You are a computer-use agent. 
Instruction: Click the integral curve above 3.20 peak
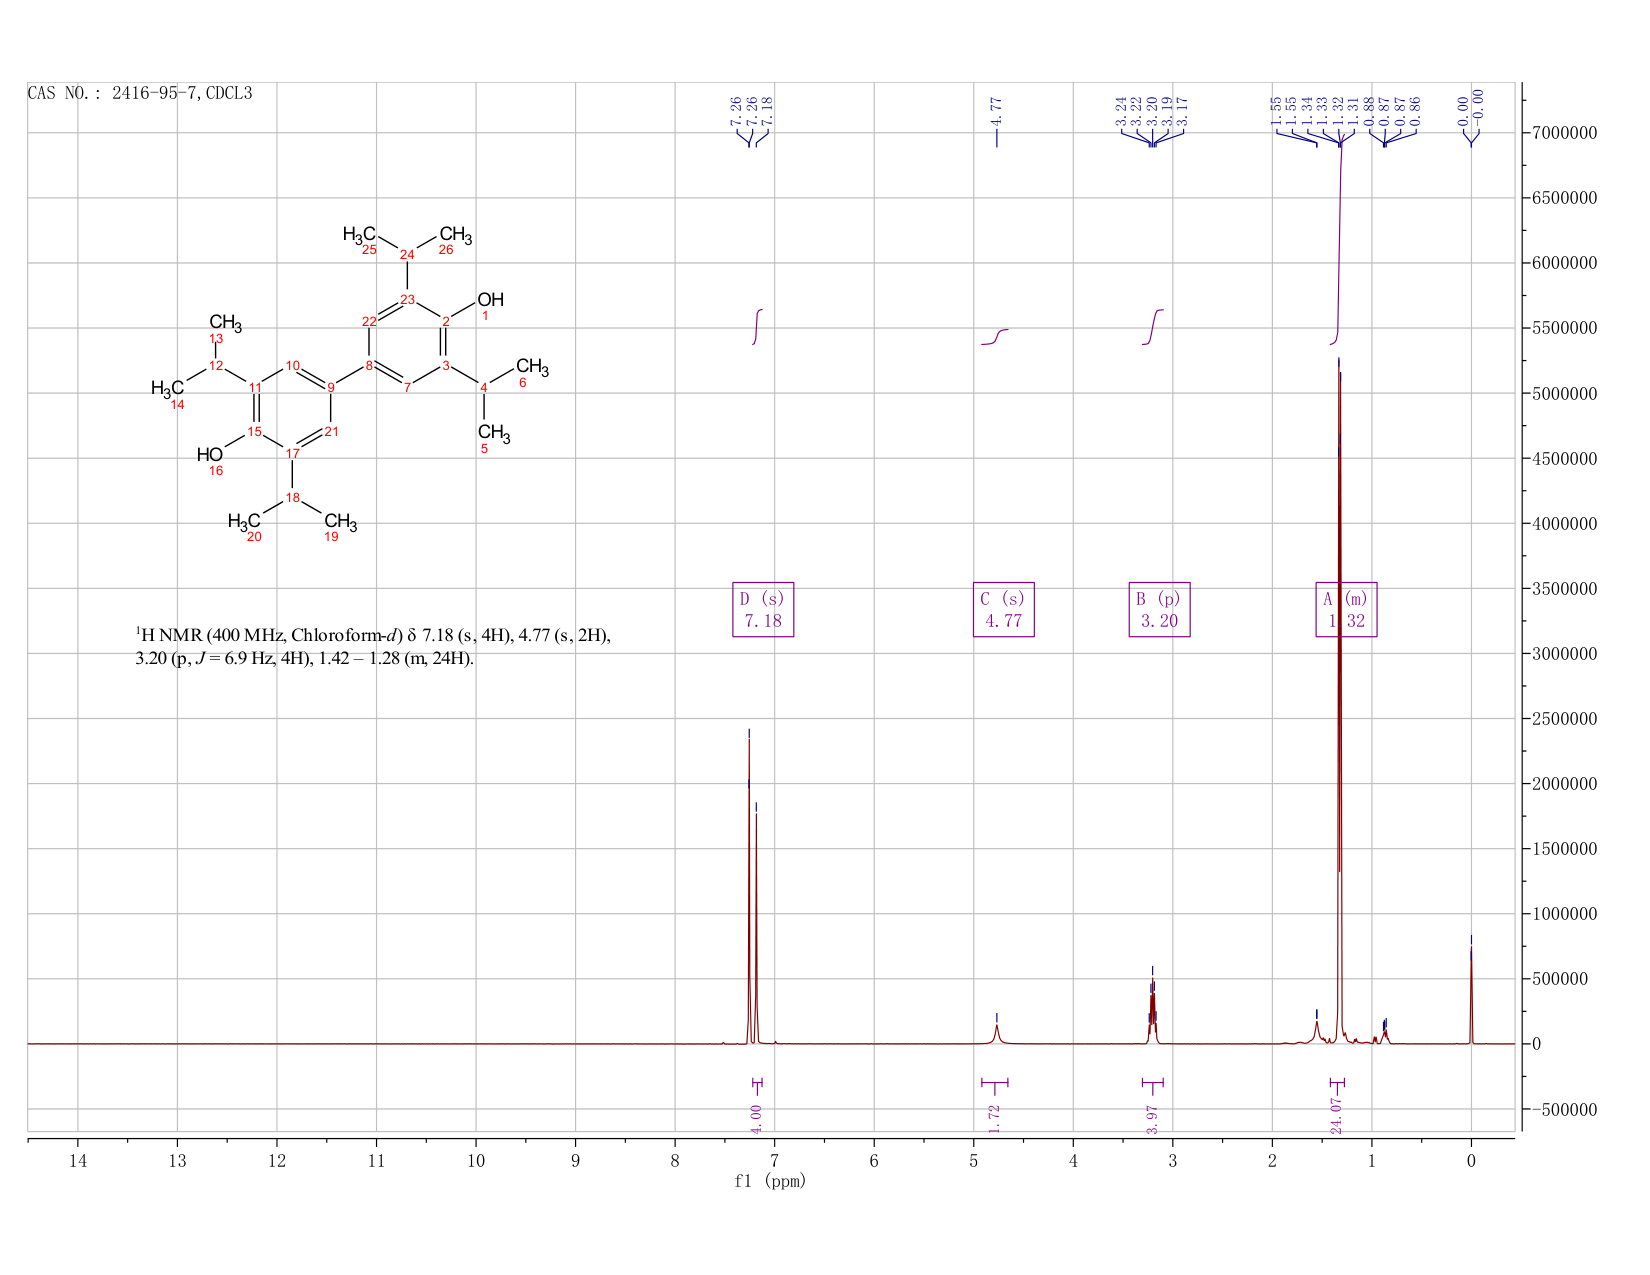(x=1153, y=327)
